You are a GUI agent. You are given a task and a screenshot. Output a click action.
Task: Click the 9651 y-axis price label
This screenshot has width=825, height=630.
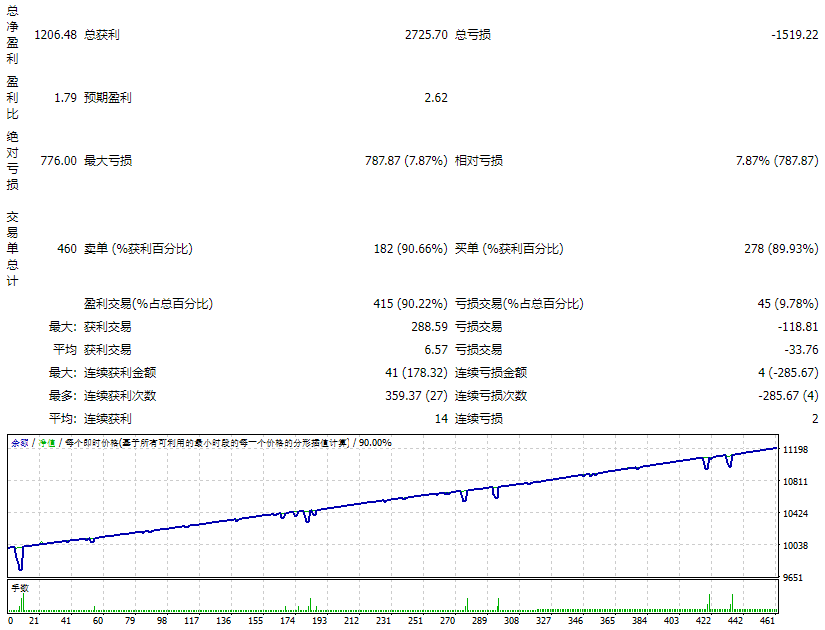[x=794, y=578]
